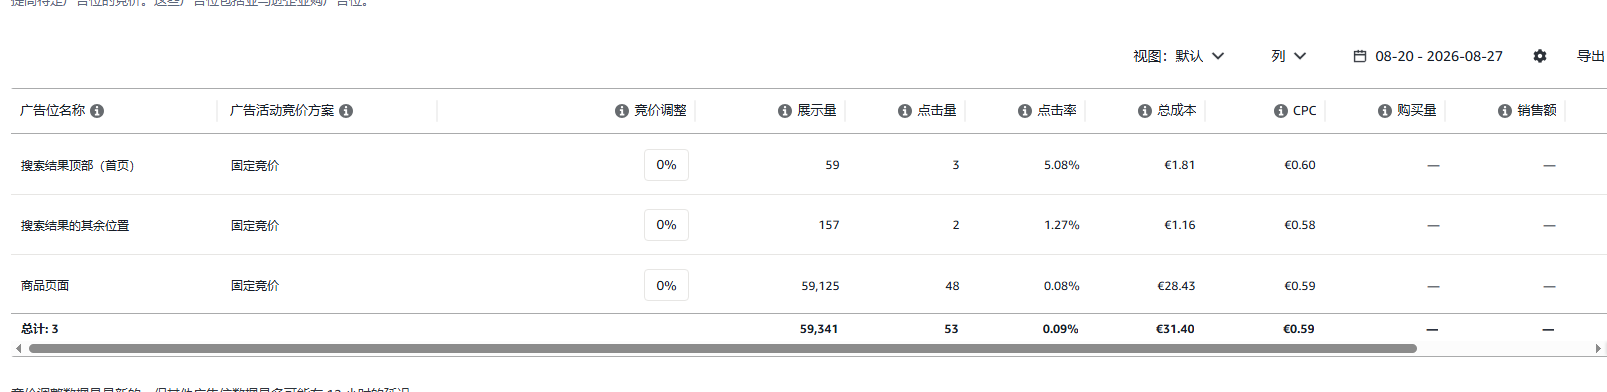The image size is (1607, 392).
Task: Sort by CPC column header
Action: click(x=1305, y=111)
